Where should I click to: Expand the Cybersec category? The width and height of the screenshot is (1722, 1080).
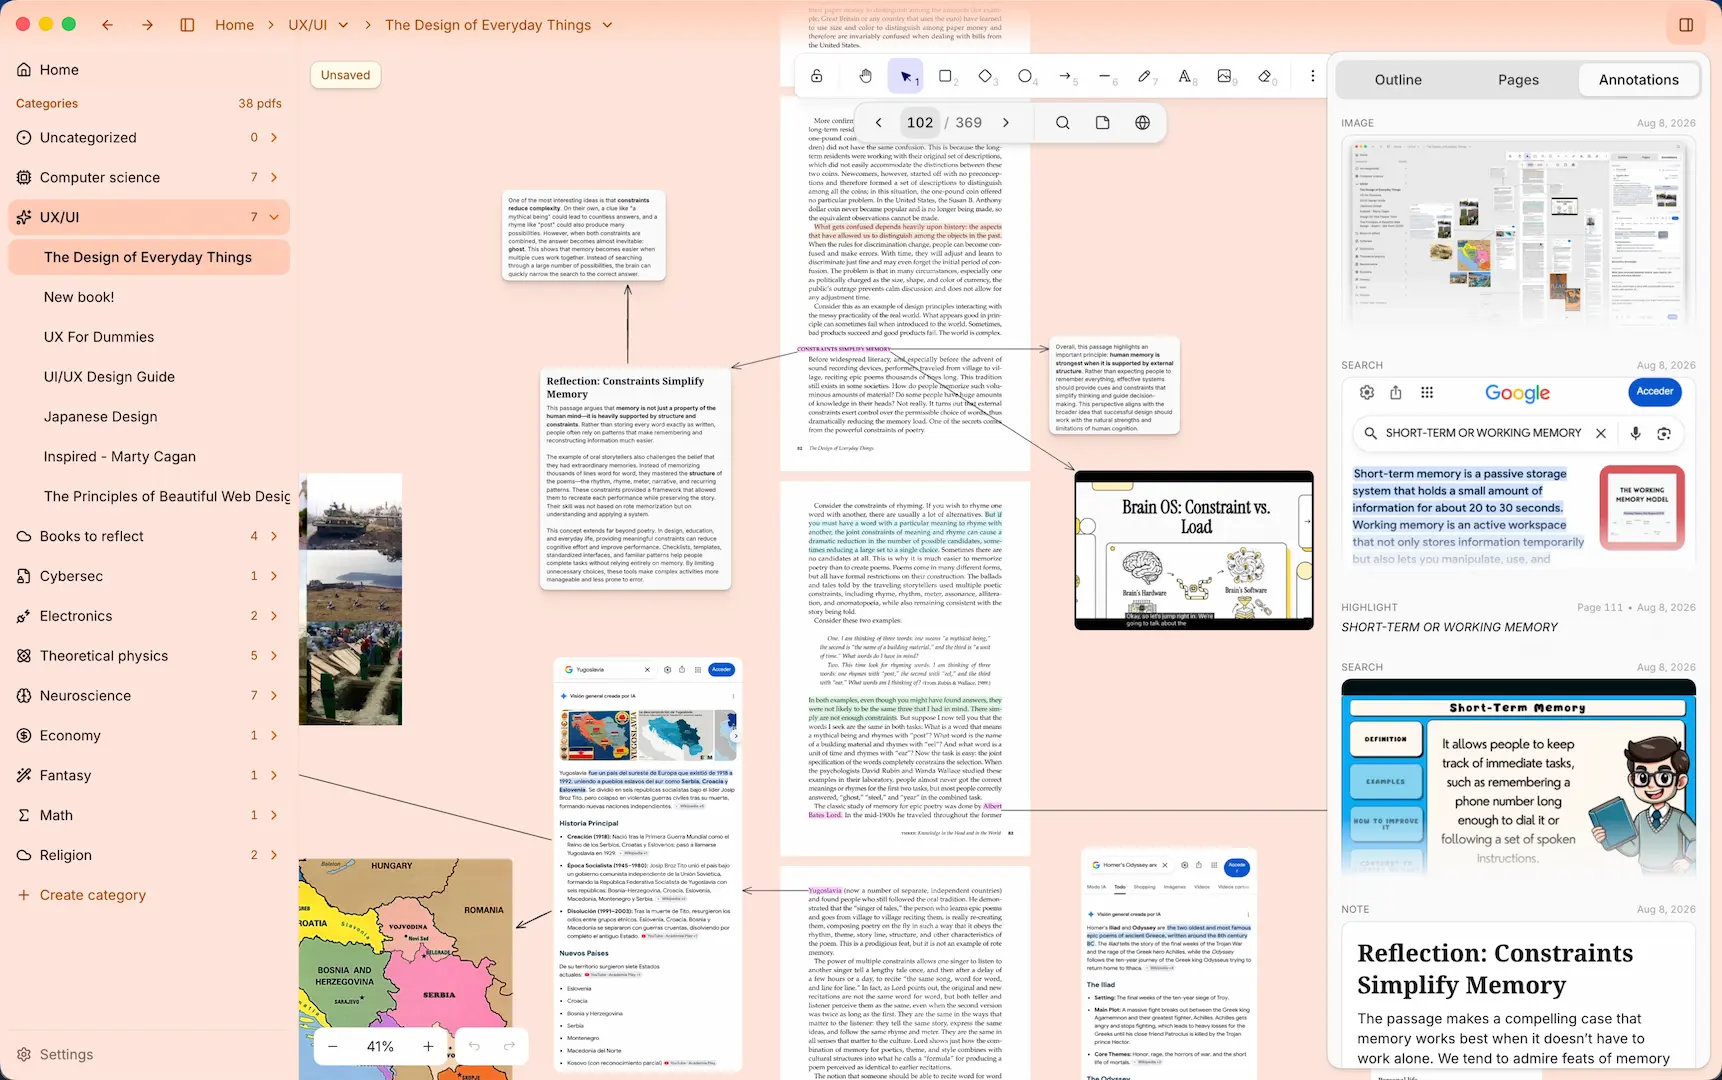point(274,576)
